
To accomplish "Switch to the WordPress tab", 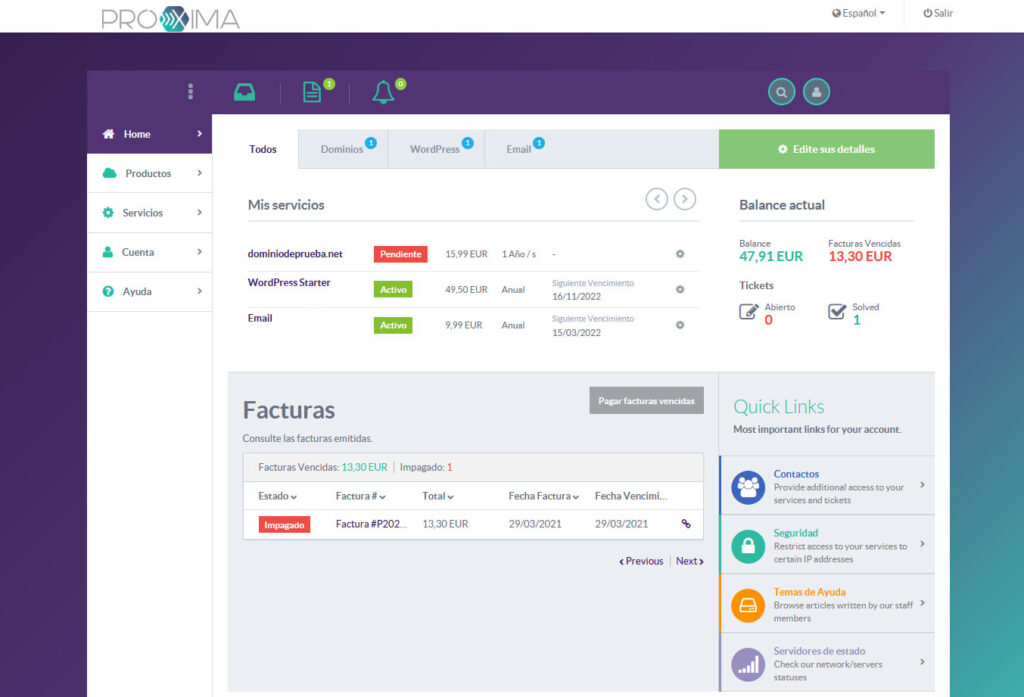I will (x=435, y=149).
